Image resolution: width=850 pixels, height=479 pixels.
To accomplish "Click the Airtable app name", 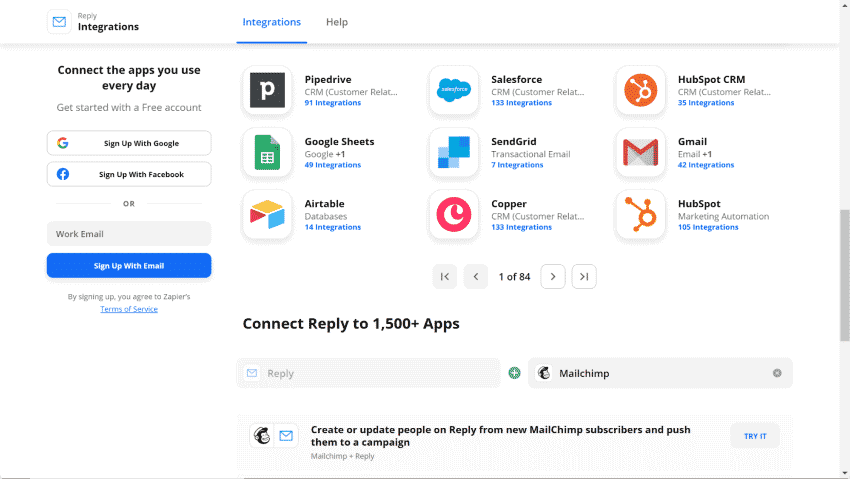I will coord(324,204).
